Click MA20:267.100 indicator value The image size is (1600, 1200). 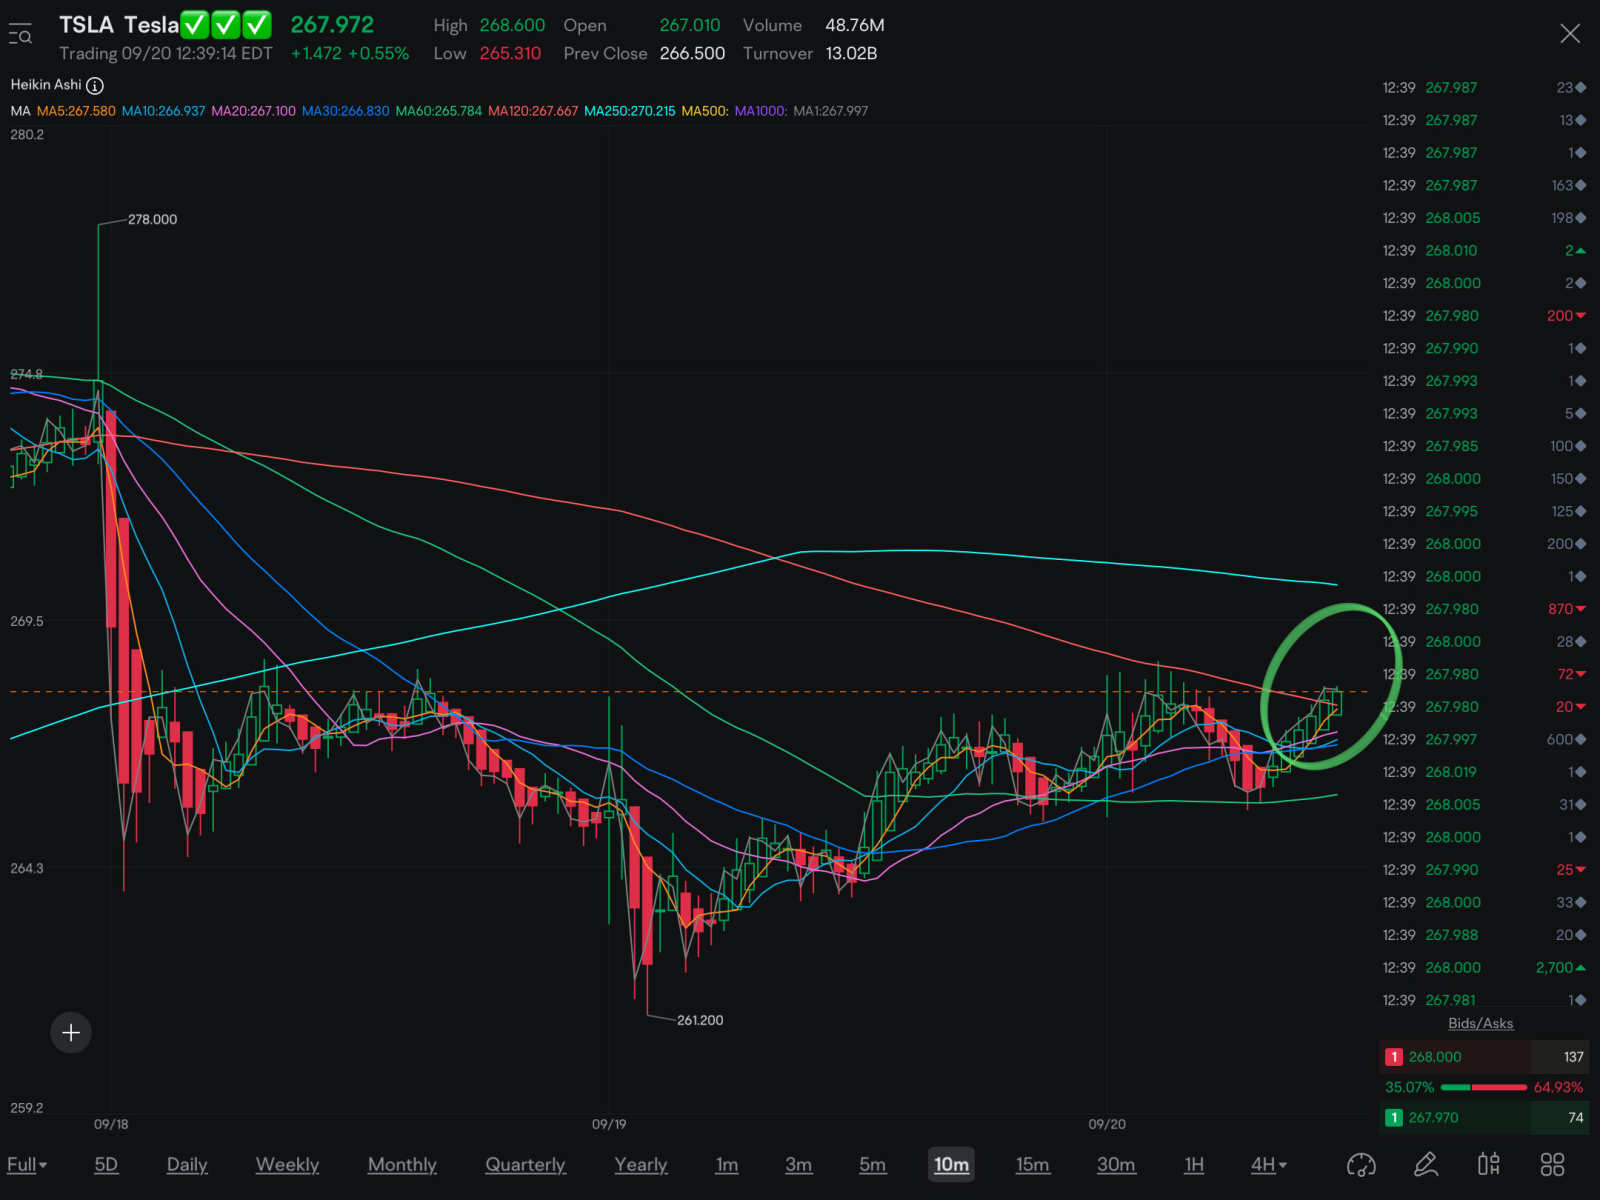coord(253,111)
